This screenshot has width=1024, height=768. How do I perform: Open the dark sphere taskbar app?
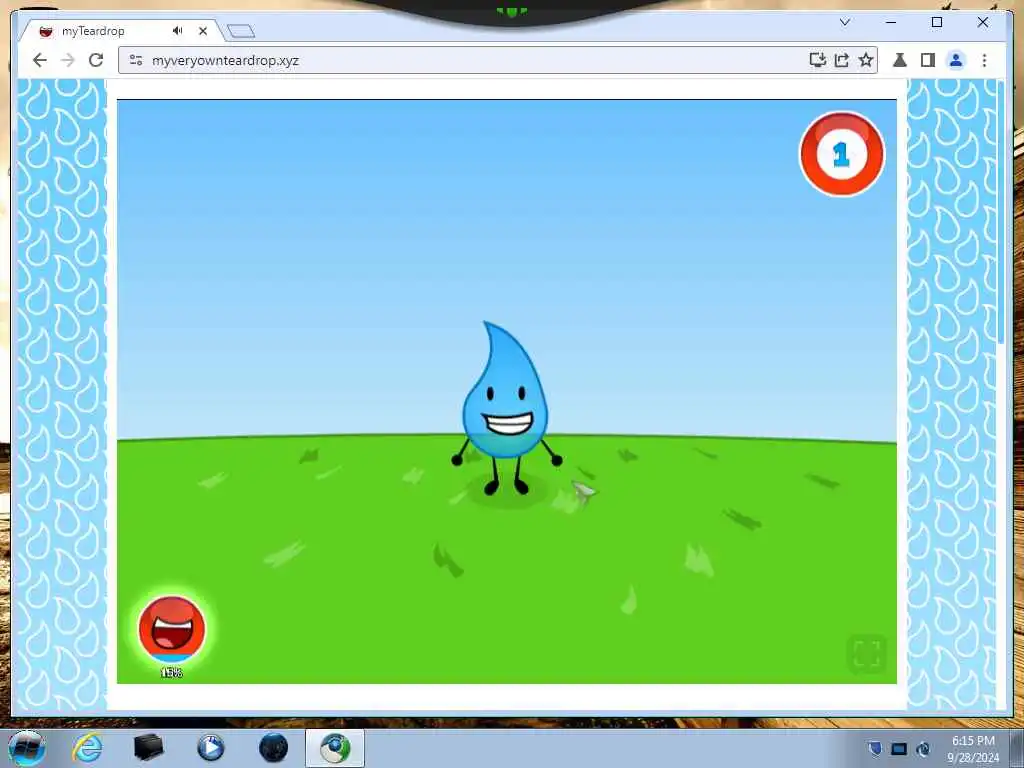[273, 748]
